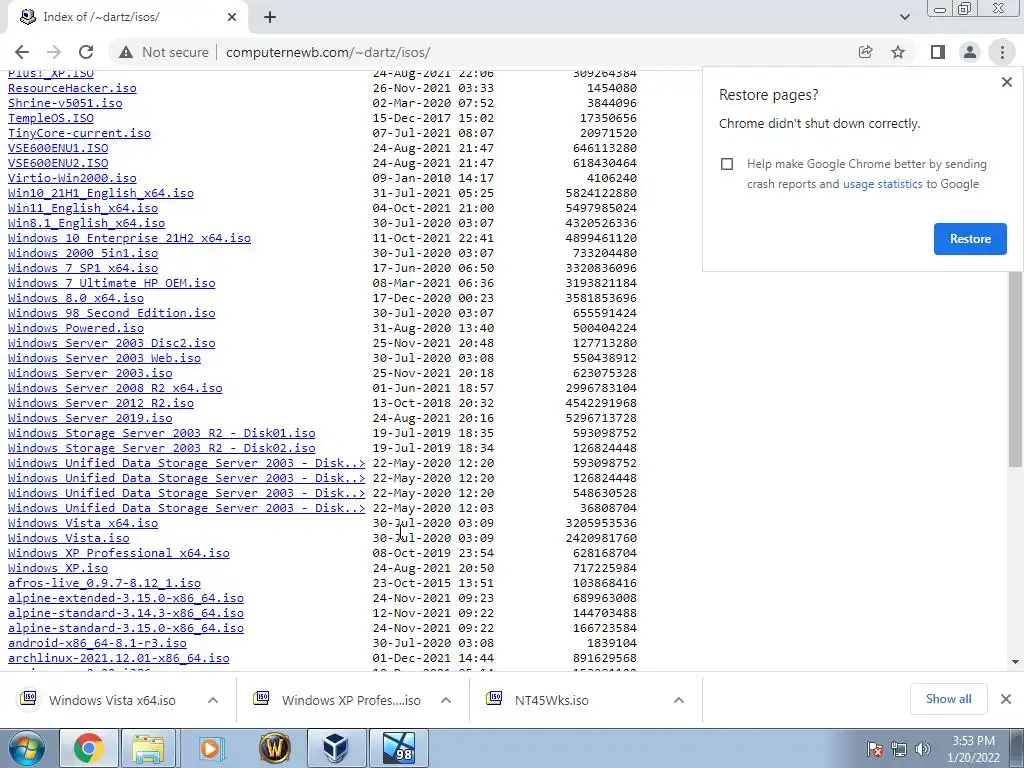Select the Index of /~dartz/isos/ tab

[127, 17]
